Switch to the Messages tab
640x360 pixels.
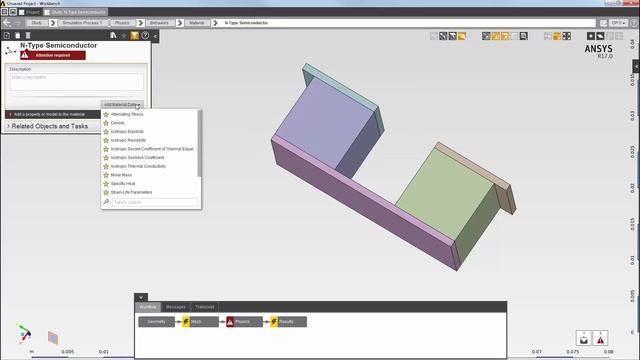[176, 307]
